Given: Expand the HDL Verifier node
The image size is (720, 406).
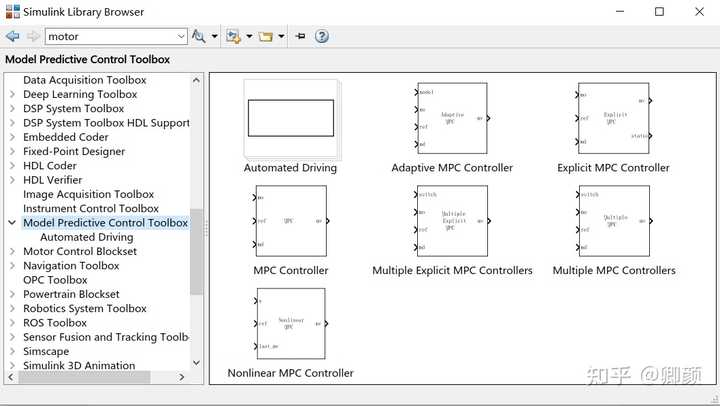Looking at the screenshot, I should 12,180.
